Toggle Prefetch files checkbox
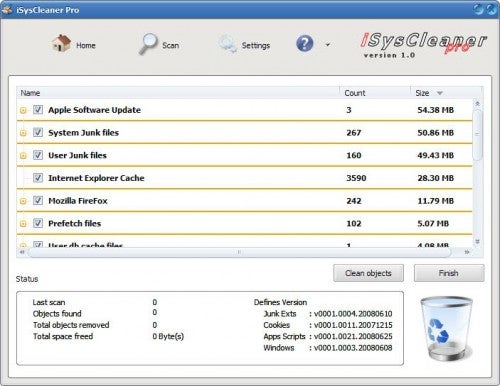The width and height of the screenshot is (500, 386). 38,223
